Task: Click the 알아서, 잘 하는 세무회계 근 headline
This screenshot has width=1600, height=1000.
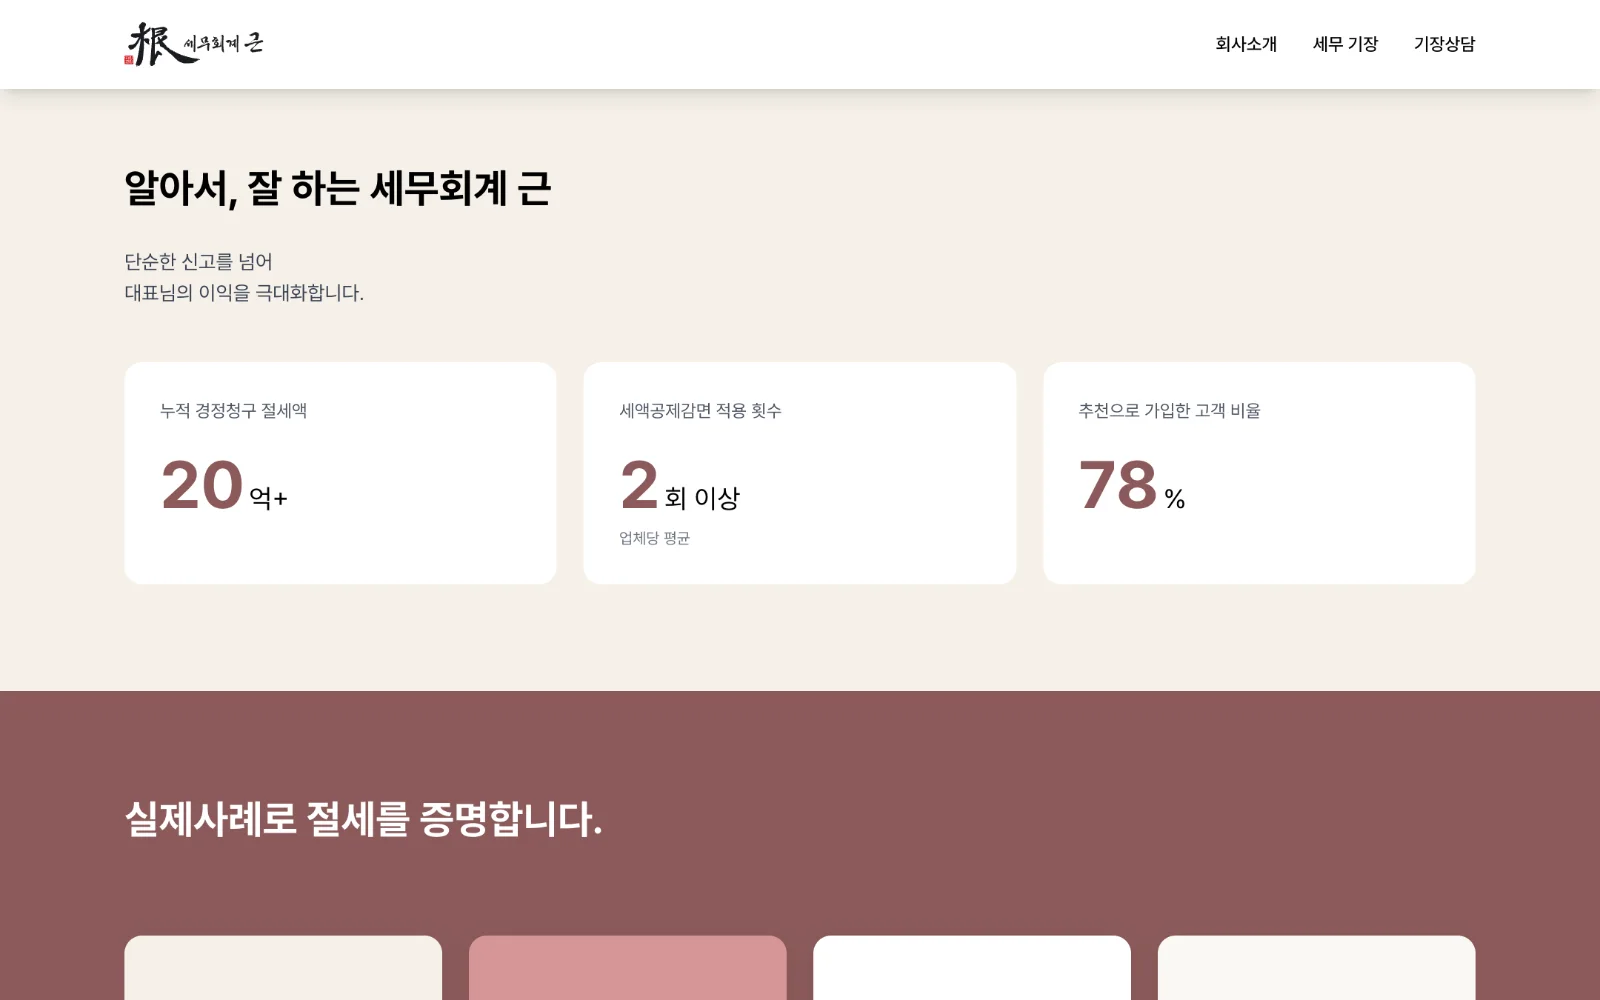Action: pyautogui.click(x=337, y=188)
